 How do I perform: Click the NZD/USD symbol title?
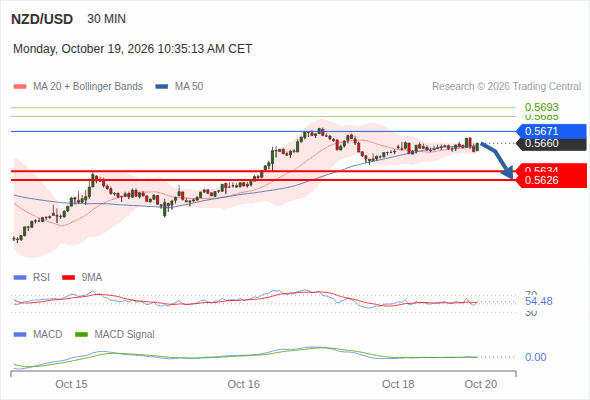[42, 19]
